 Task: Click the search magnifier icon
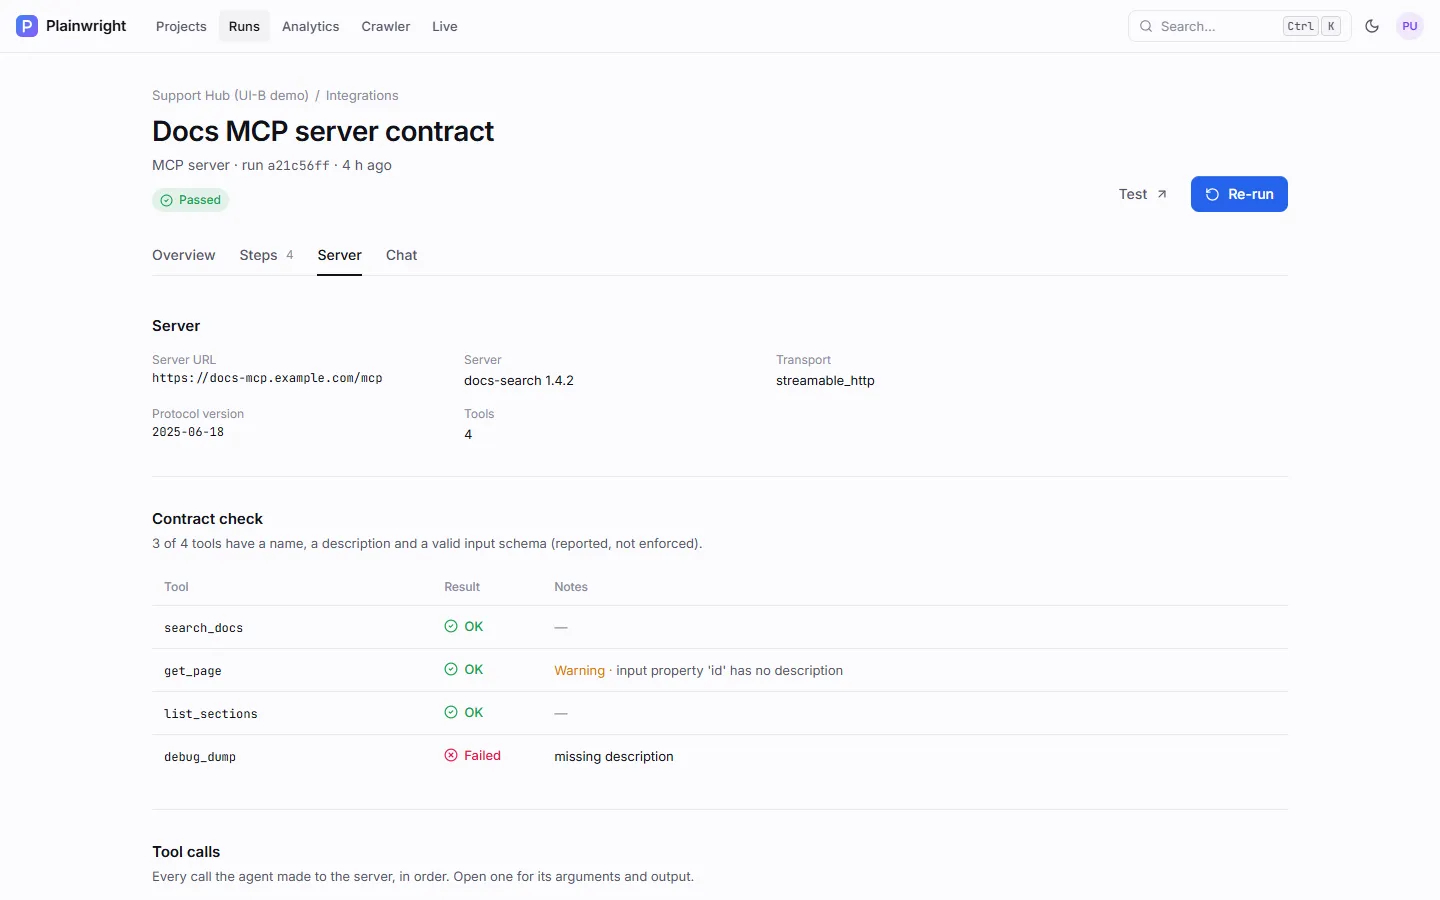click(1146, 26)
